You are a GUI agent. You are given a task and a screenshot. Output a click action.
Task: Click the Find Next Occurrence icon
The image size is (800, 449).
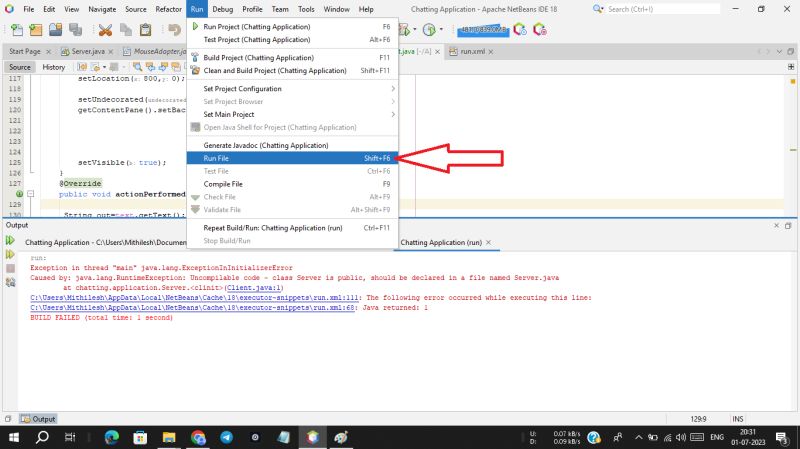click(x=163, y=67)
